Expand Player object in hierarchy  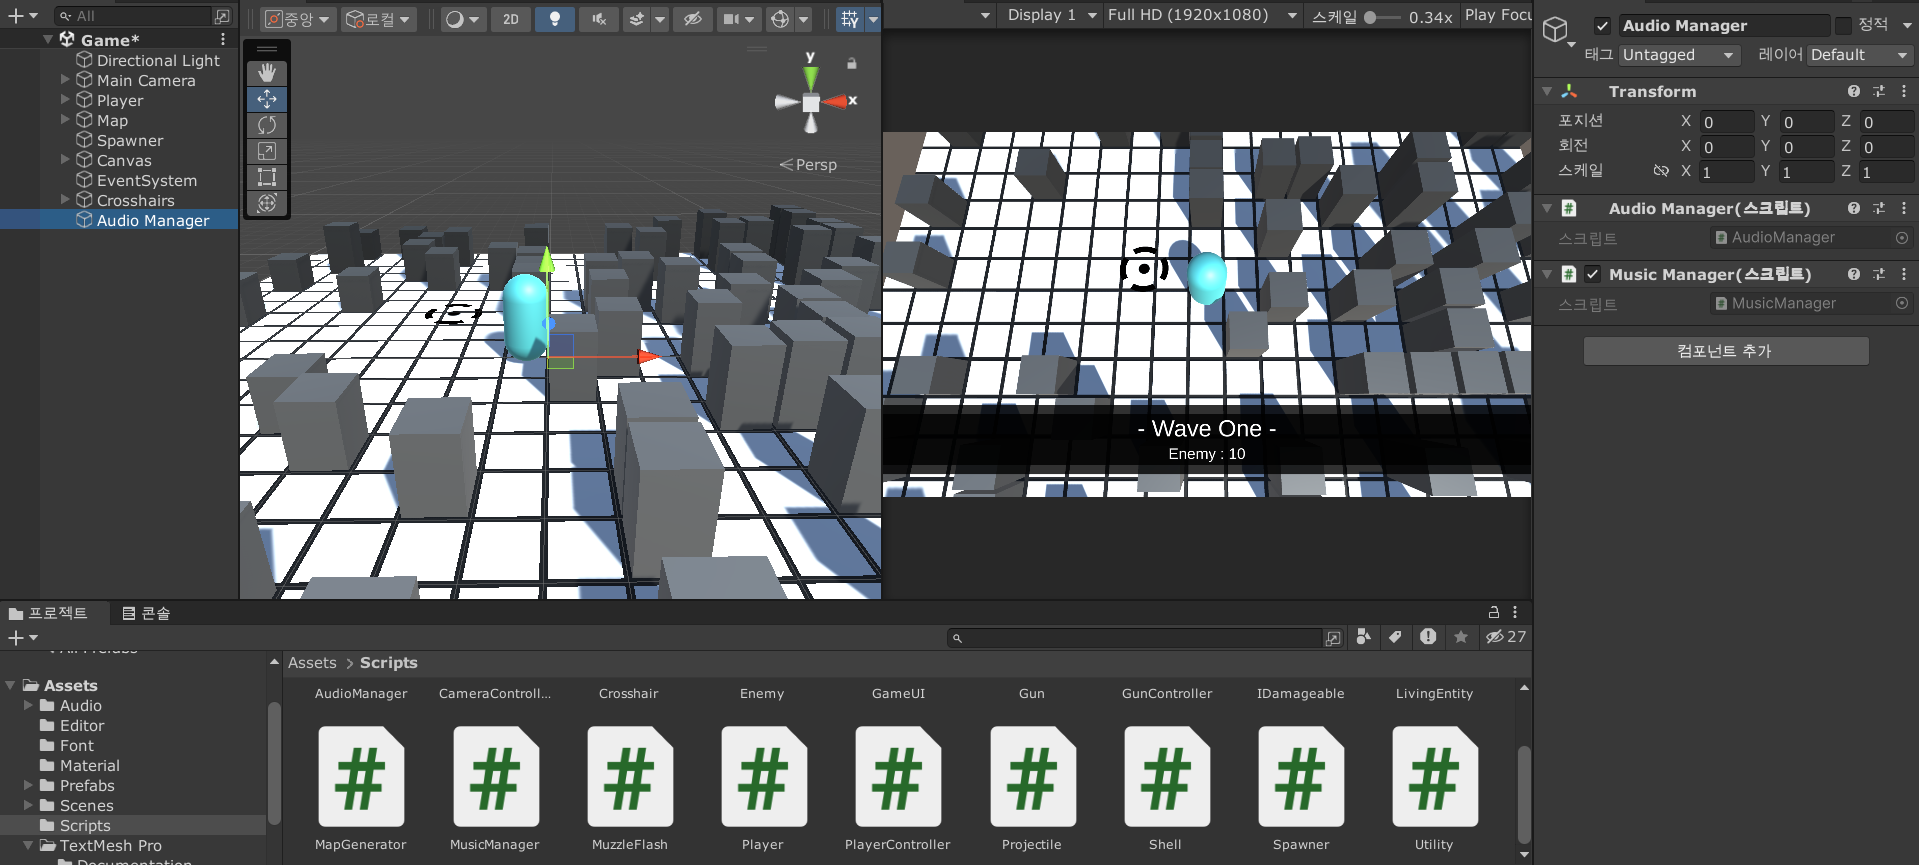[65, 99]
